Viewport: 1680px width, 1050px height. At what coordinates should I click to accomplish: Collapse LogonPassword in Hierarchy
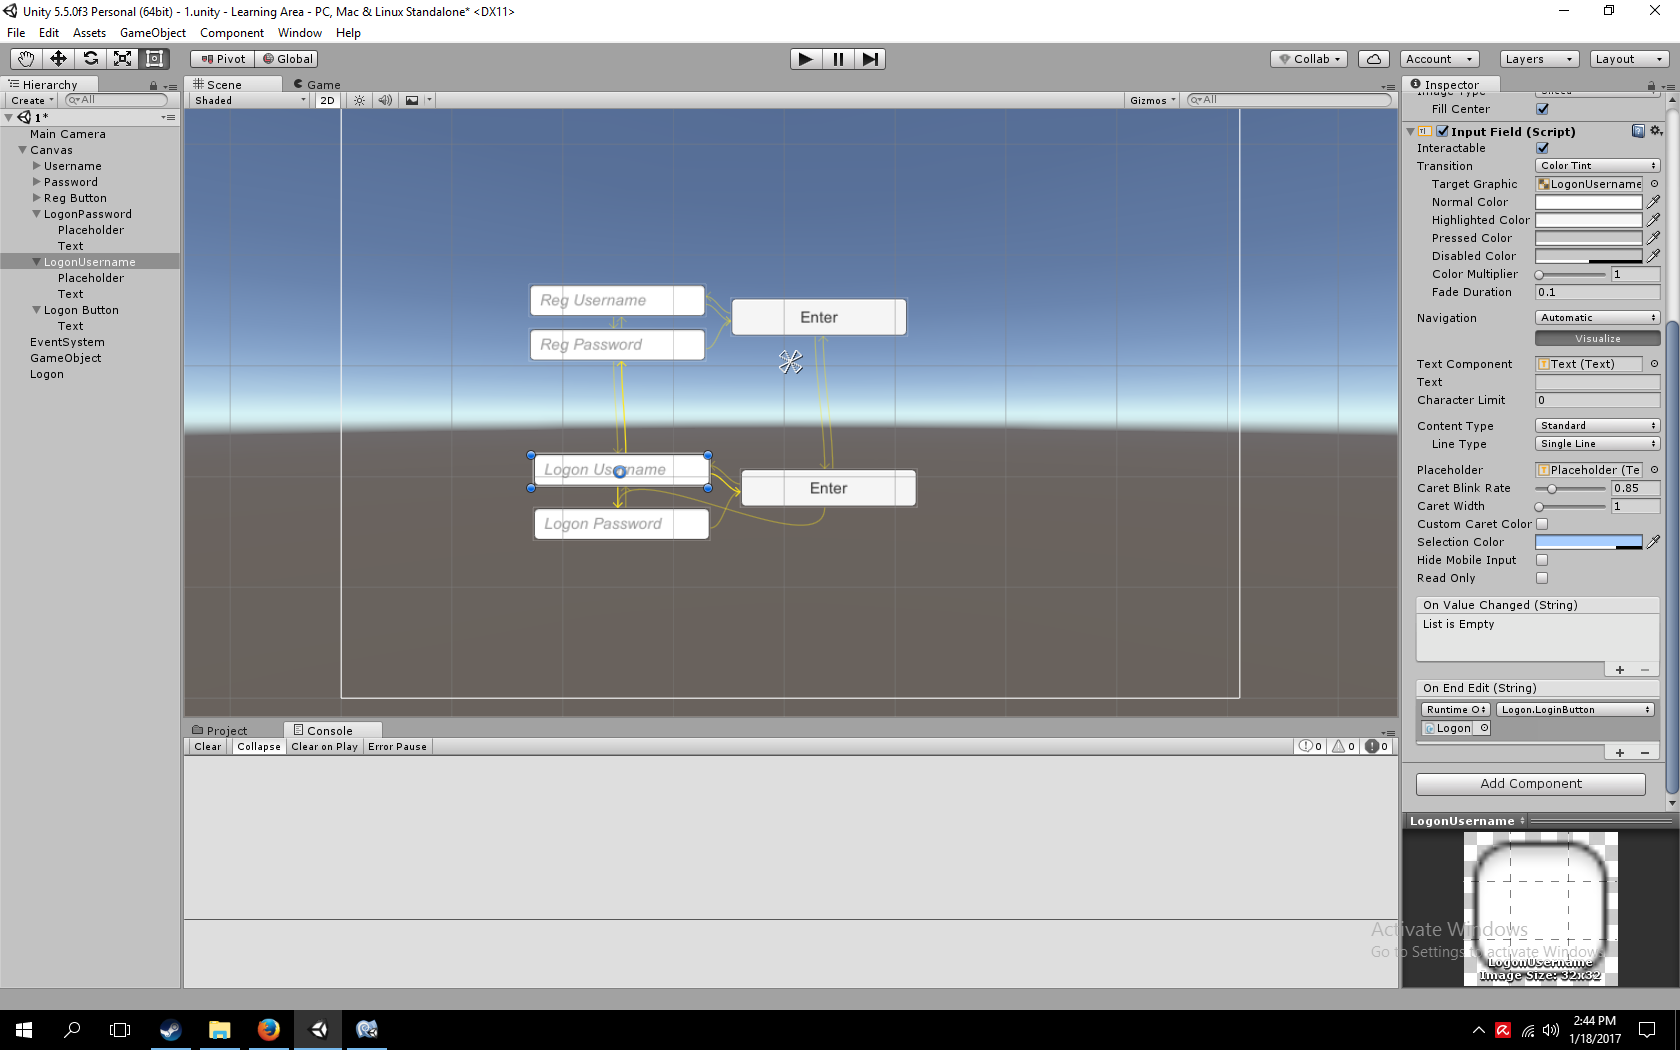[x=37, y=214]
